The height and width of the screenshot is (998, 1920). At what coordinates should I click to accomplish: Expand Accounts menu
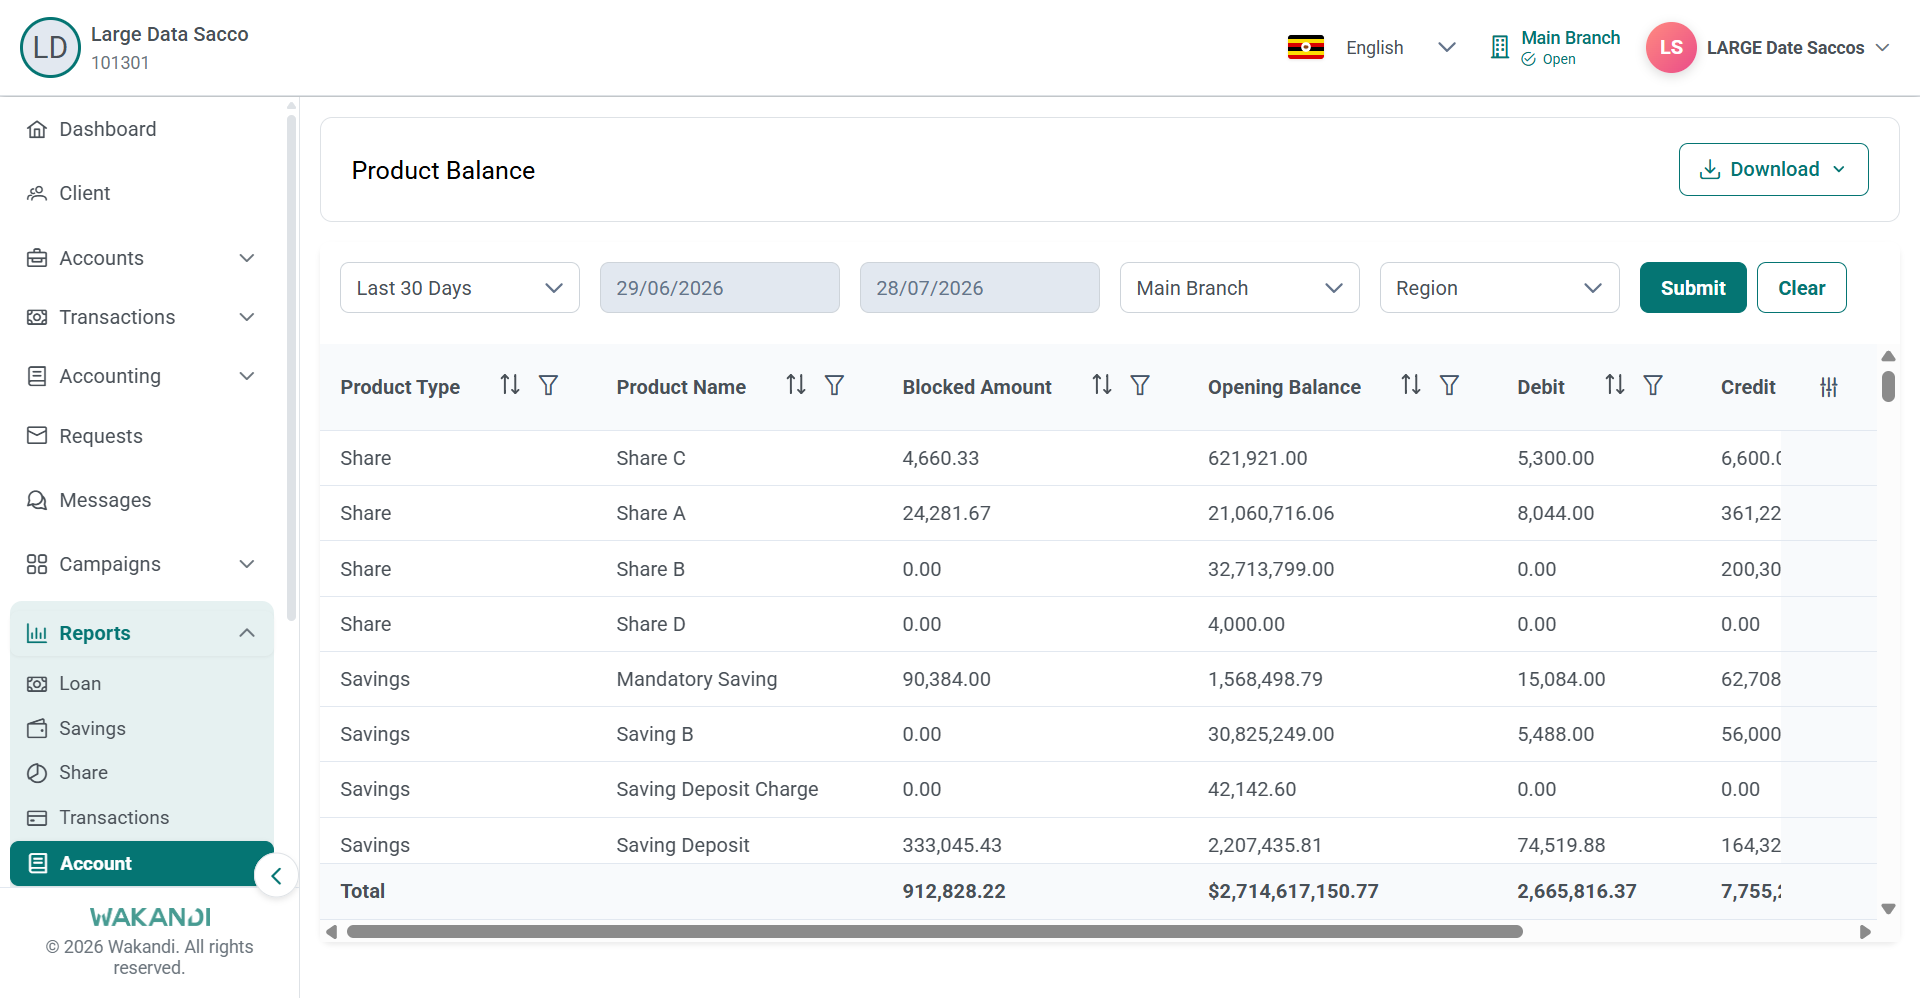(x=143, y=258)
